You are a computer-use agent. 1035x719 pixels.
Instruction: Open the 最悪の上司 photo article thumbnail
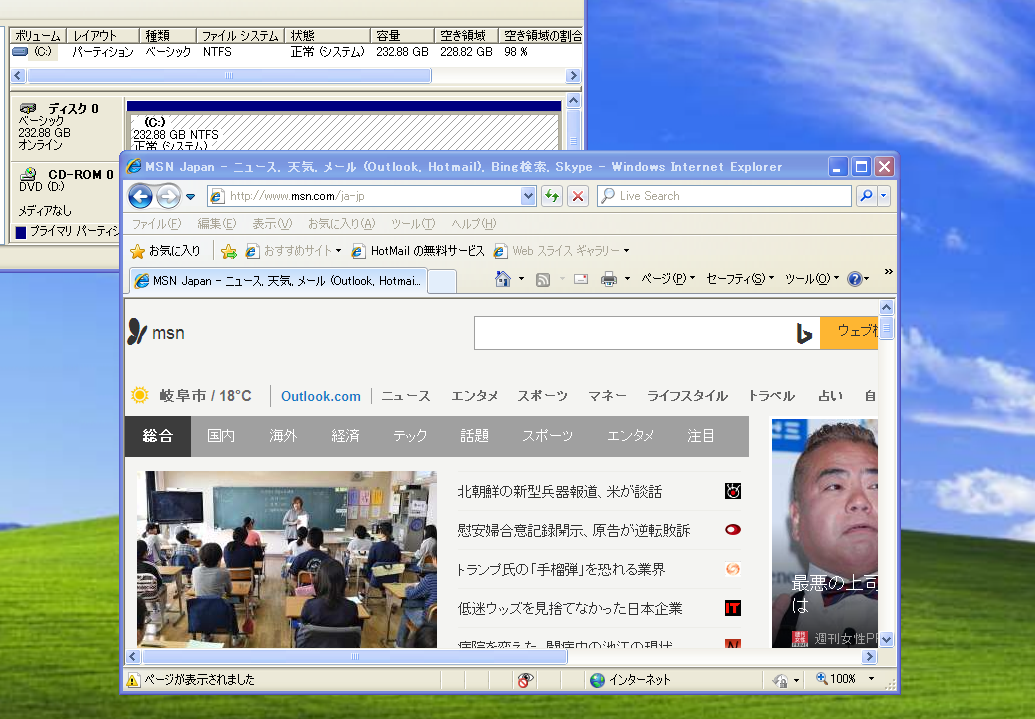[825, 533]
